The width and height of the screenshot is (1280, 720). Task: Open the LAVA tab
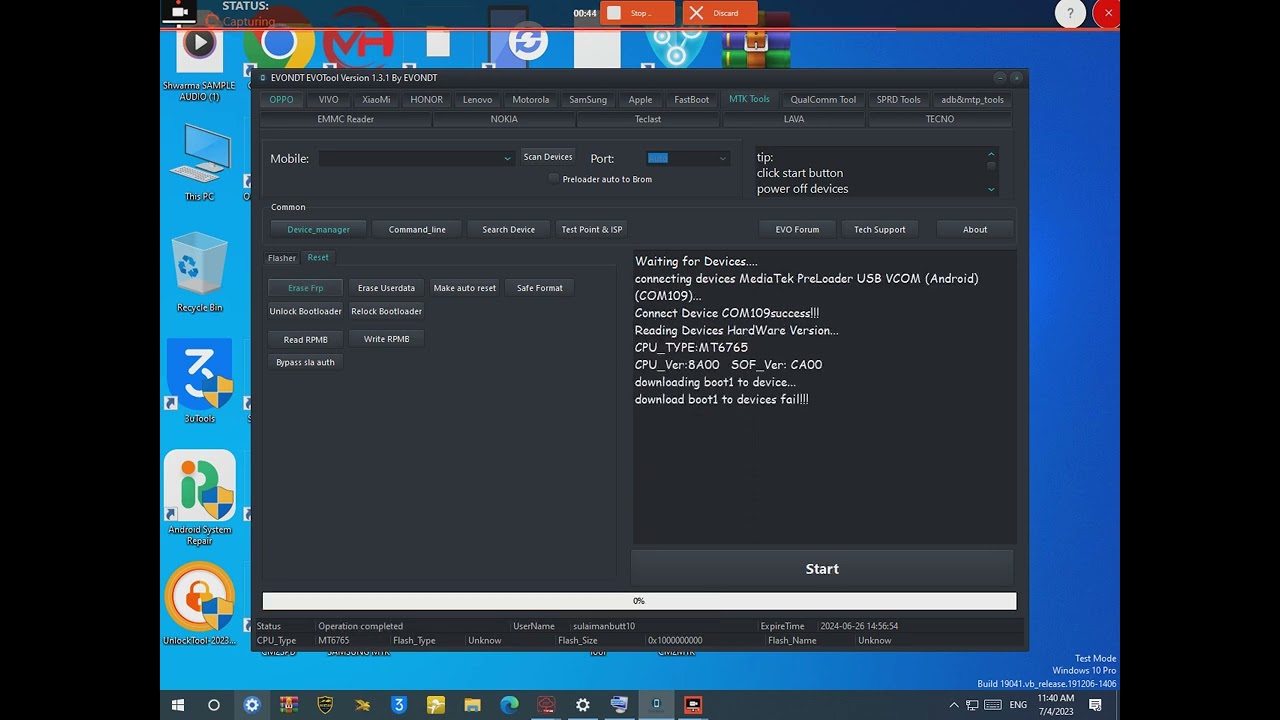tap(794, 119)
